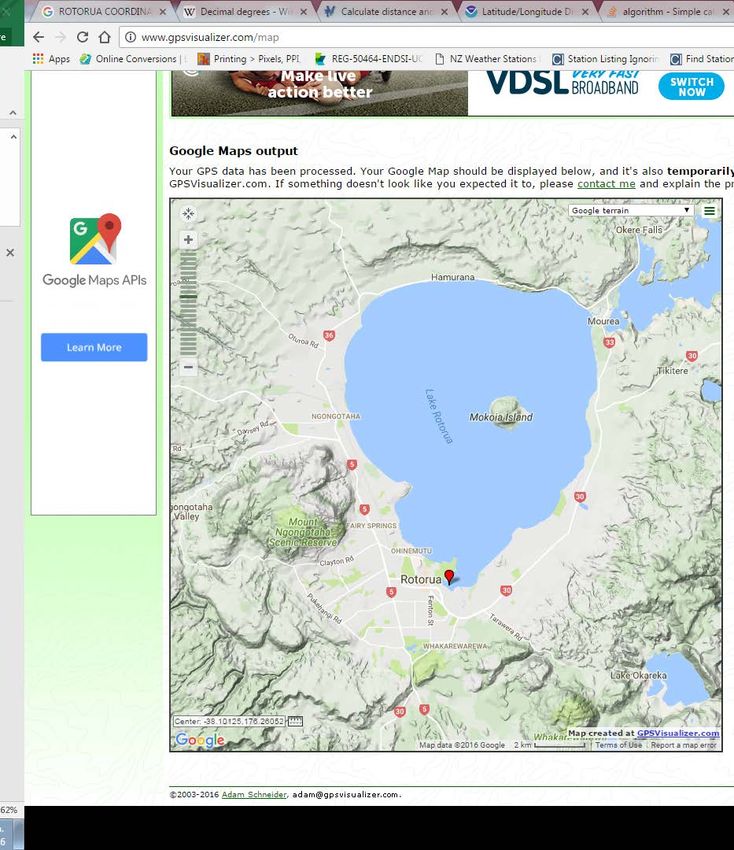
Task: Click the Ngongotaha place label
Action: tap(336, 416)
